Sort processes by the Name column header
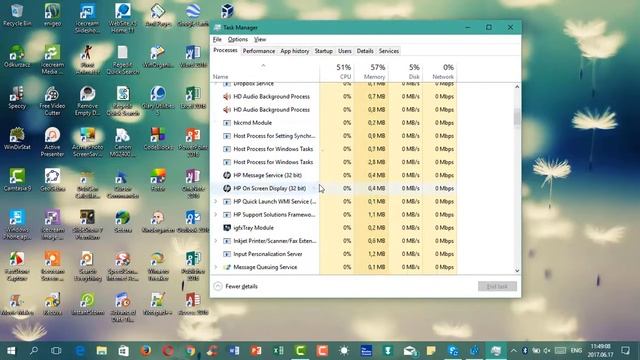640x360 pixels. click(264, 71)
